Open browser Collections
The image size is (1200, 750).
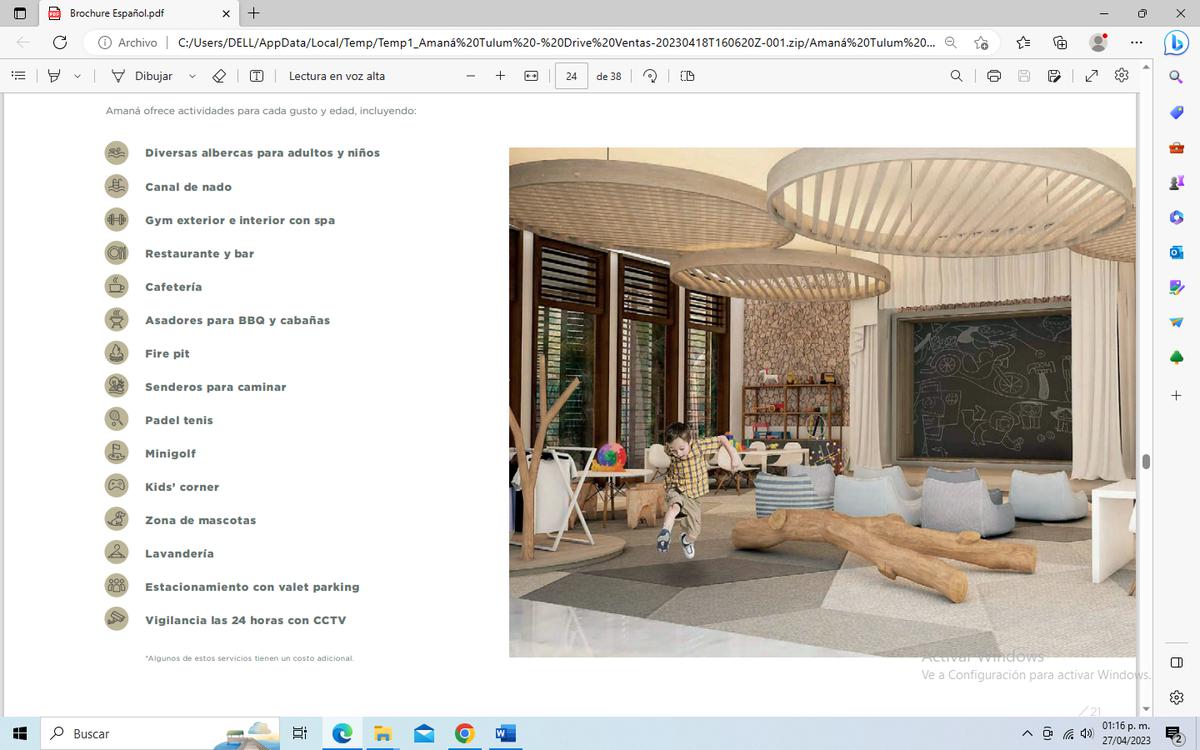coord(1061,43)
